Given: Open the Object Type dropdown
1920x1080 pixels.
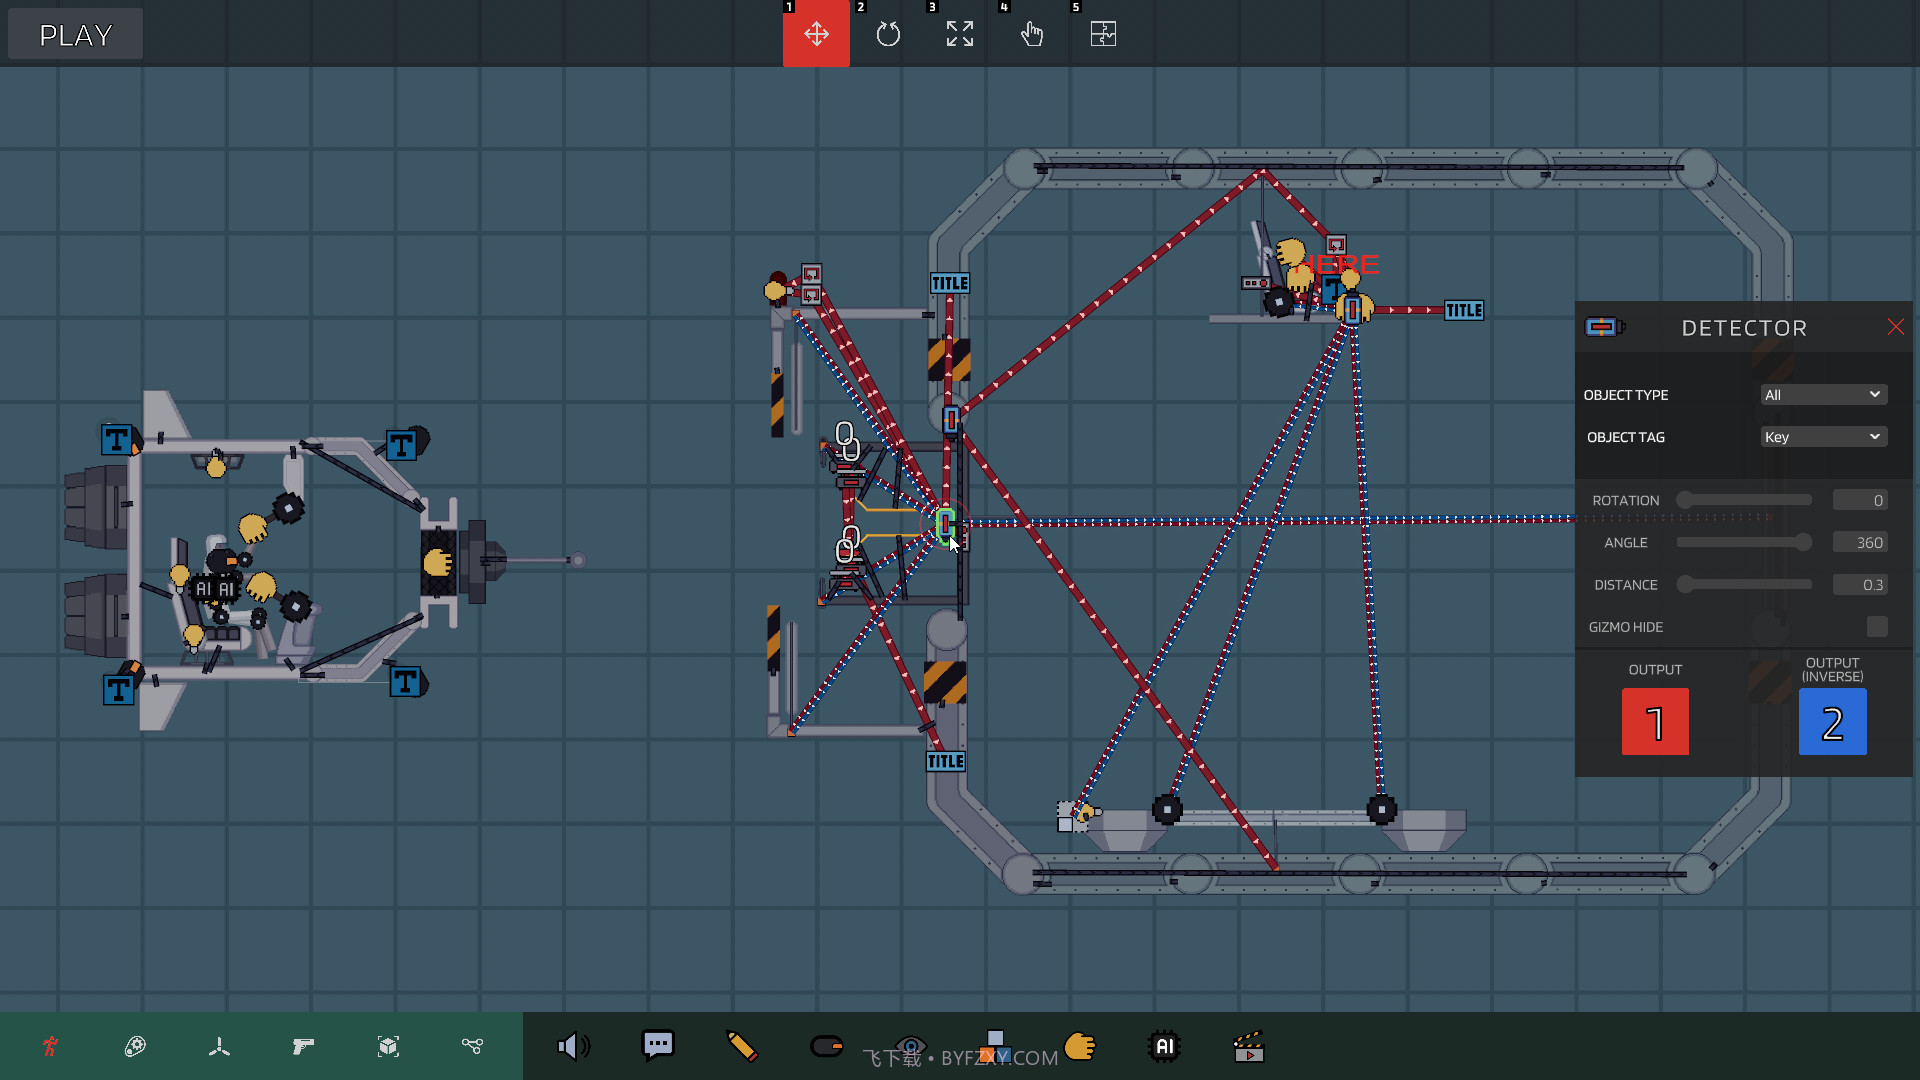Looking at the screenshot, I should click(1822, 394).
